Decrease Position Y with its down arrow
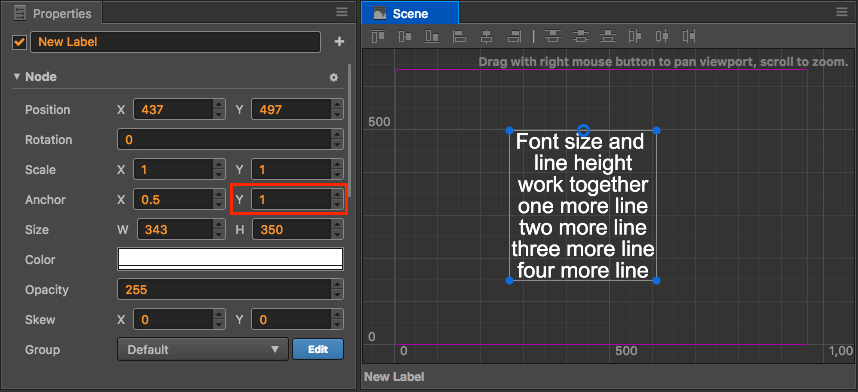The height and width of the screenshot is (392, 858). [337, 114]
